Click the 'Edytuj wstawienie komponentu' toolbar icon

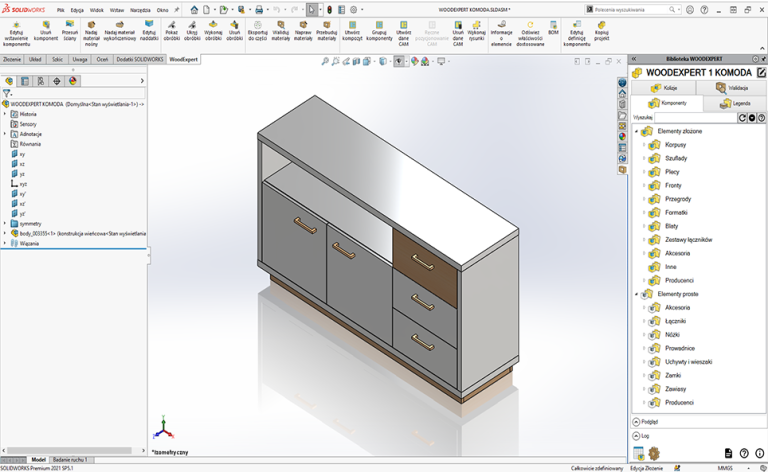coord(16,24)
